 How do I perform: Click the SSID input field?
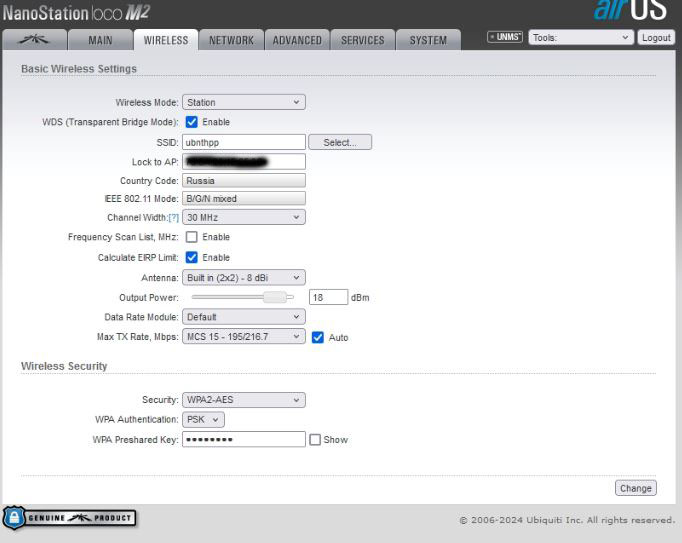[x=243, y=142]
